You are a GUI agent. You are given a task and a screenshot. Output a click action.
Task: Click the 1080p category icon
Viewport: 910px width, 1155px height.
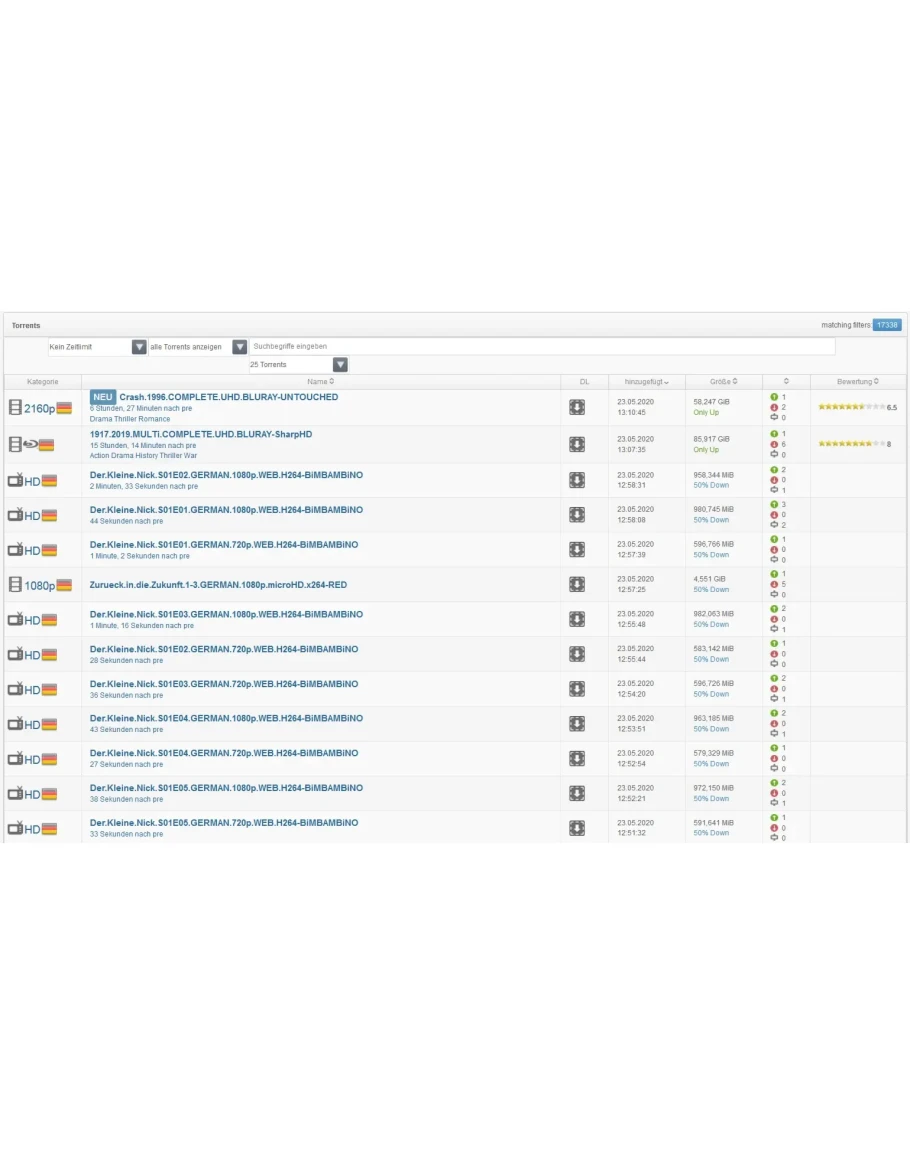click(40, 585)
